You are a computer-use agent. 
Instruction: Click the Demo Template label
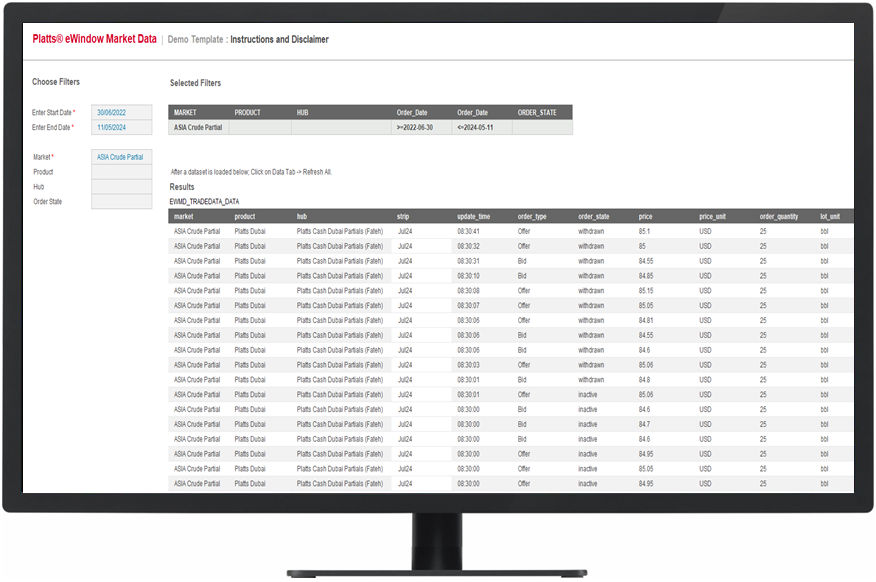[195, 40]
